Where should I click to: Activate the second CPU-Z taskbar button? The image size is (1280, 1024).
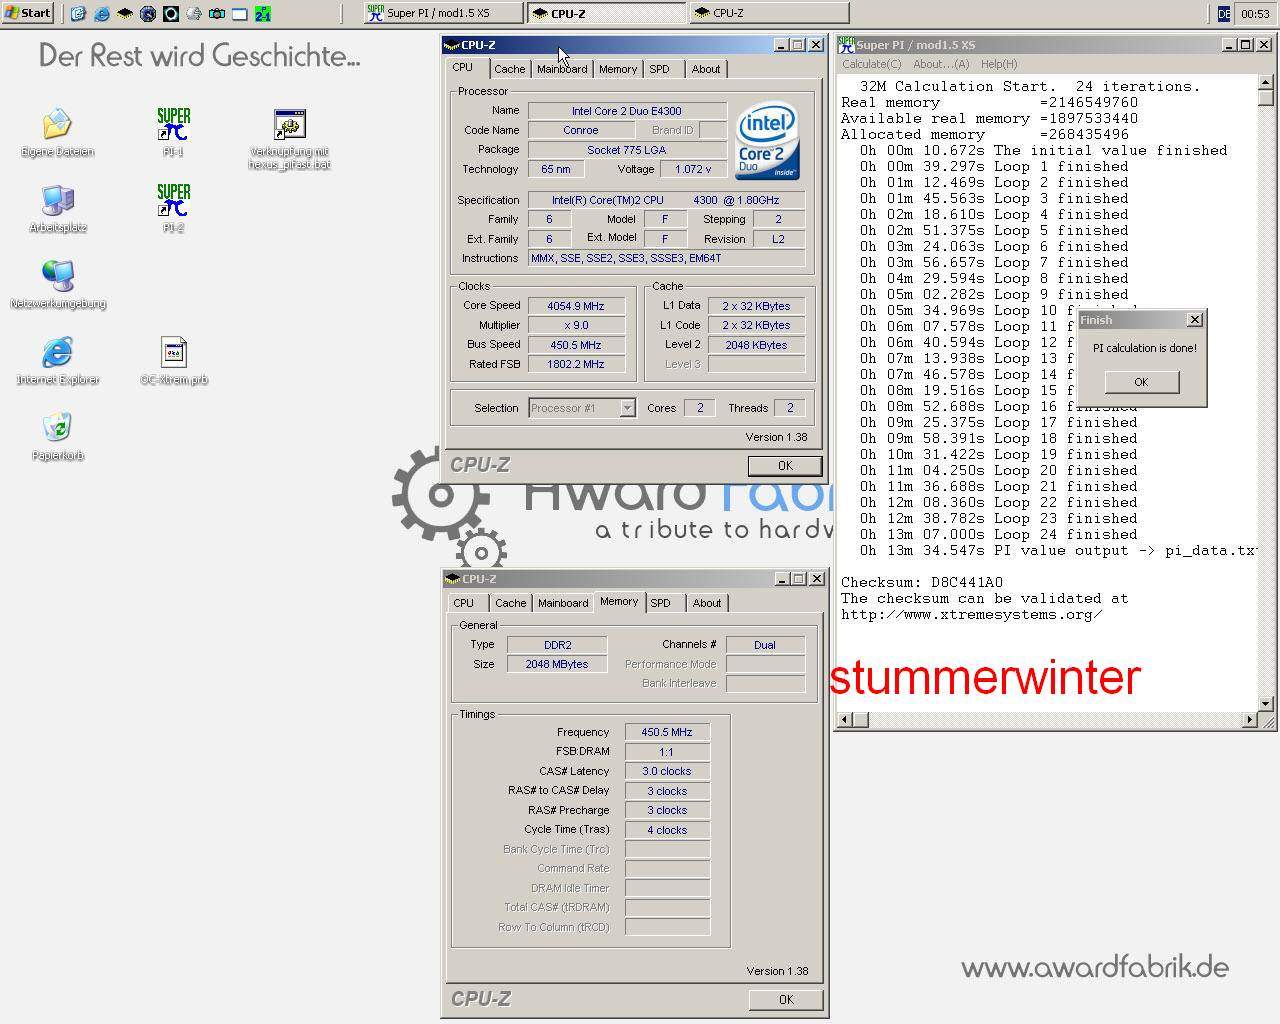pyautogui.click(x=769, y=13)
